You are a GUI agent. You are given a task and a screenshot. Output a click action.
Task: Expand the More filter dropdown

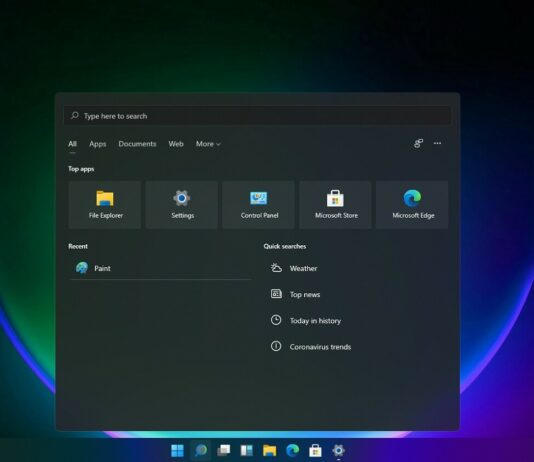pyautogui.click(x=208, y=144)
